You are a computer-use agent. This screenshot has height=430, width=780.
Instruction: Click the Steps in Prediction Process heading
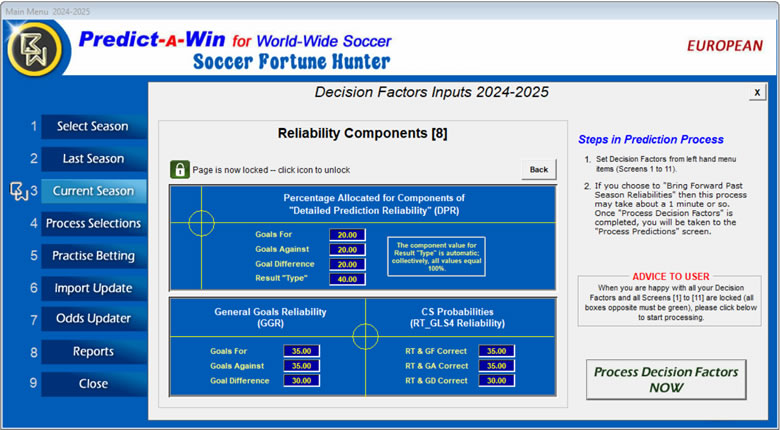point(651,140)
